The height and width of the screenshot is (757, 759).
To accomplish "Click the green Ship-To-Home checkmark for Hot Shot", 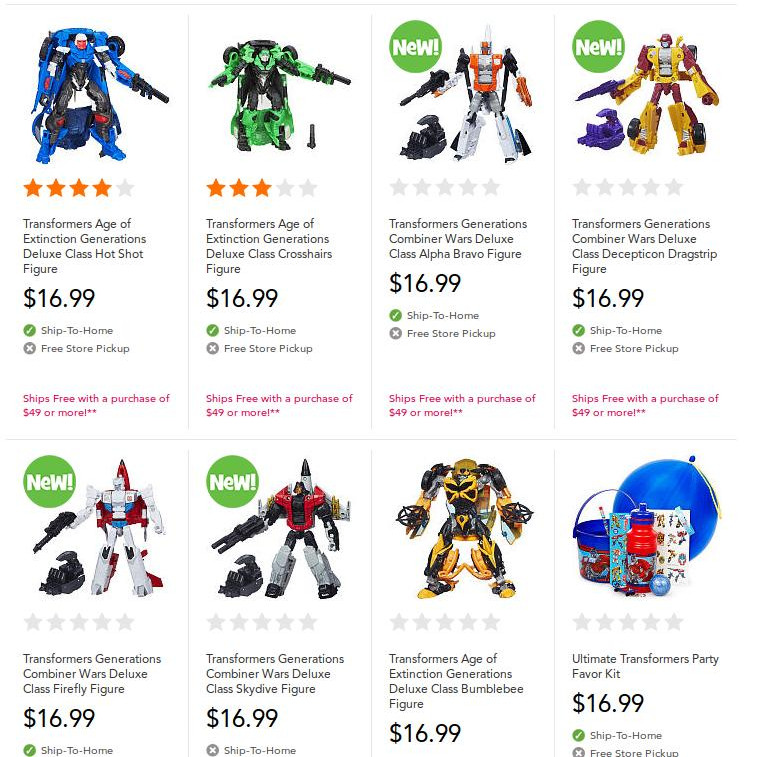I will click(x=30, y=331).
